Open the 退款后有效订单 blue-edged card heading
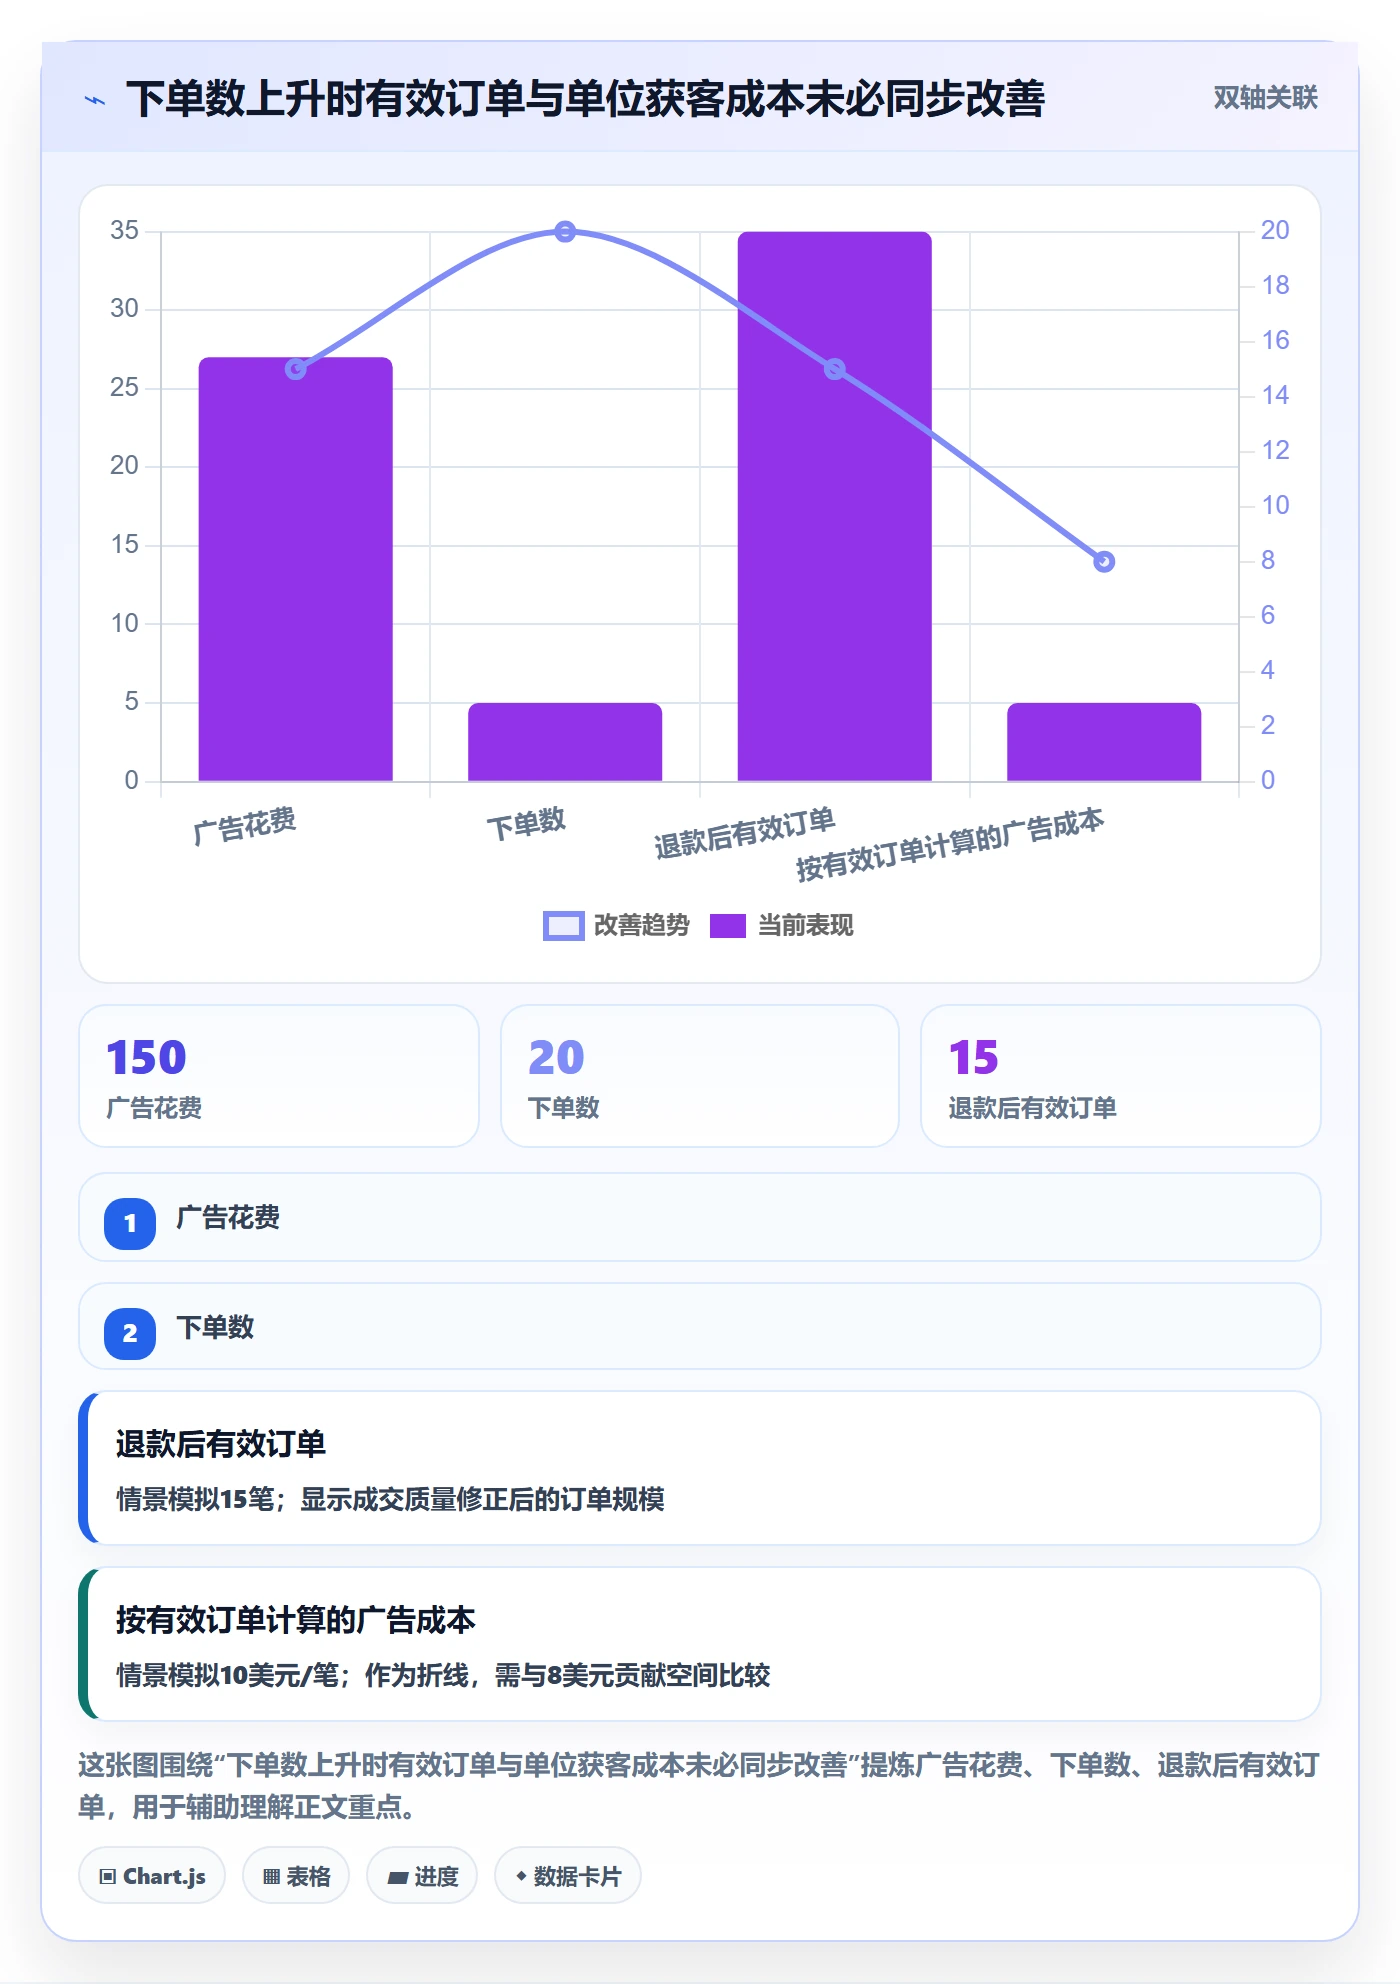 point(221,1444)
